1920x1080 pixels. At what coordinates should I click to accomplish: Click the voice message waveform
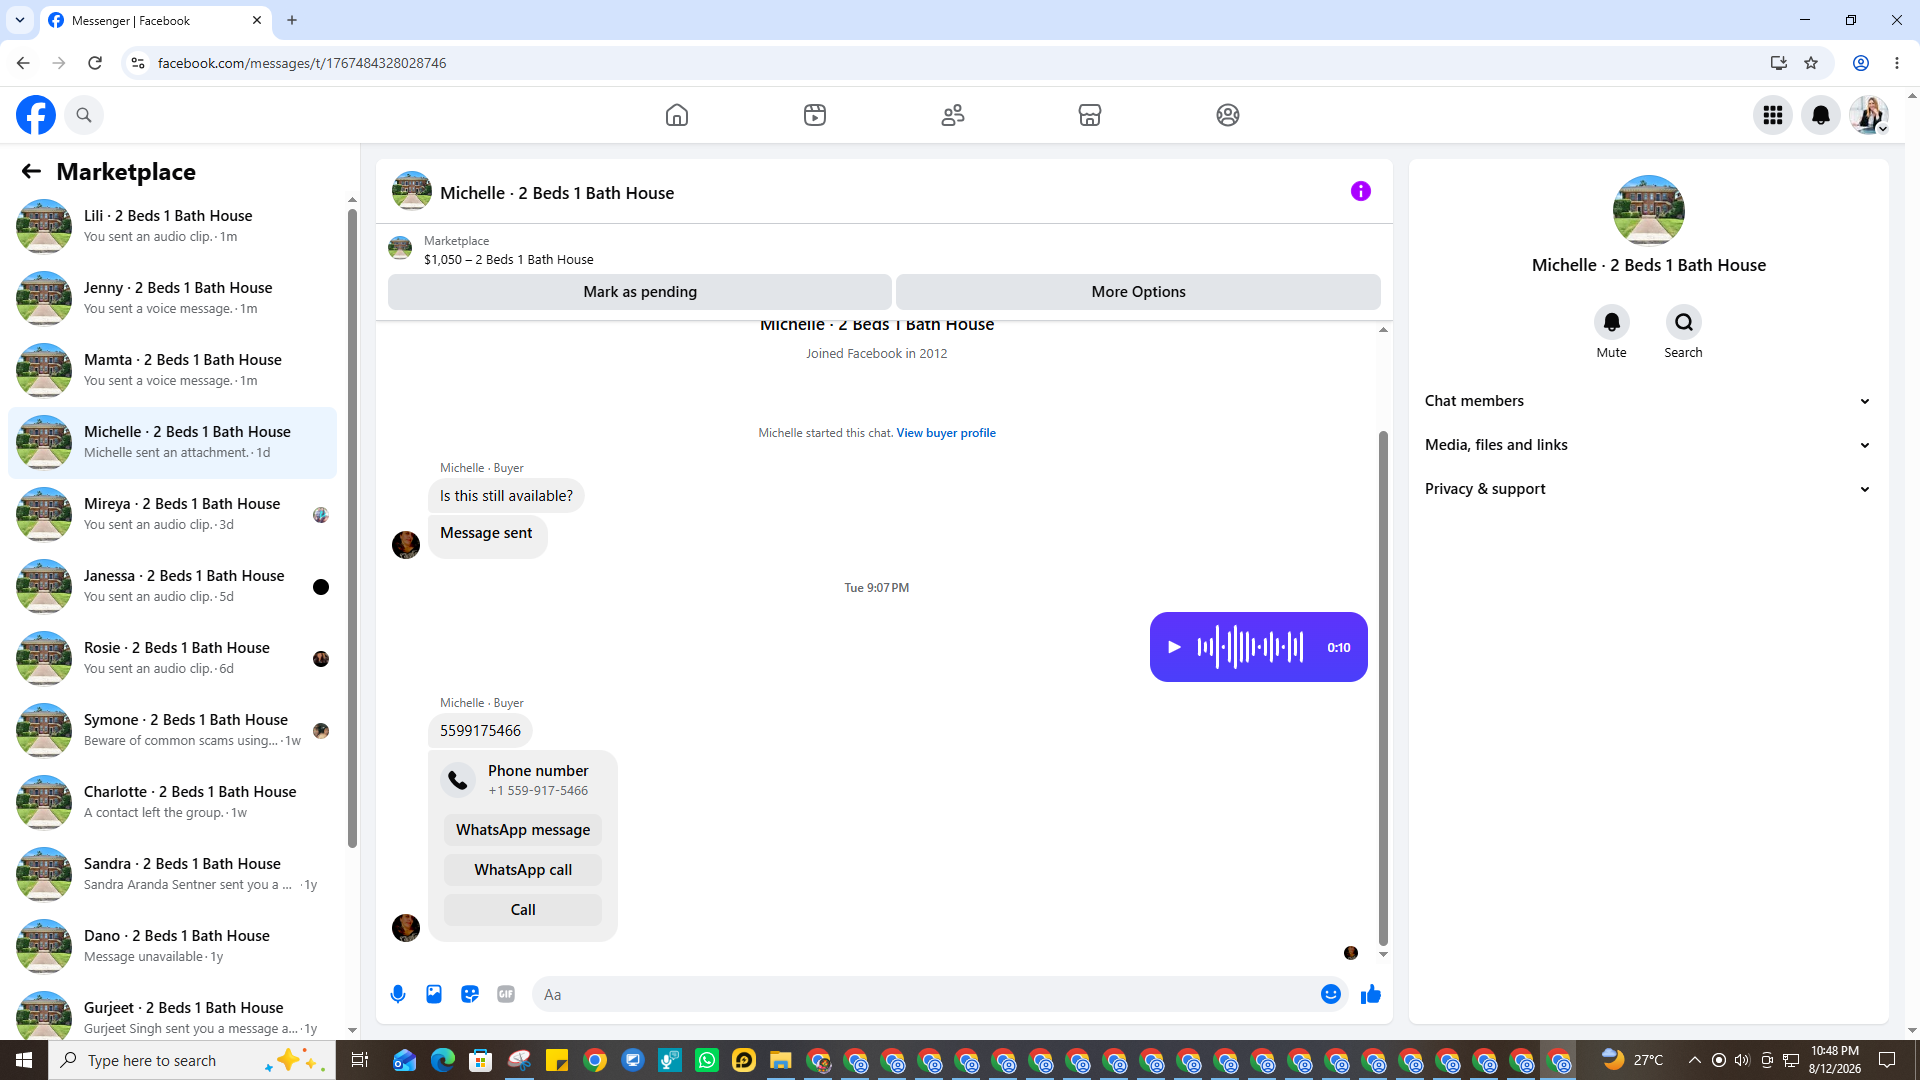pos(1250,647)
